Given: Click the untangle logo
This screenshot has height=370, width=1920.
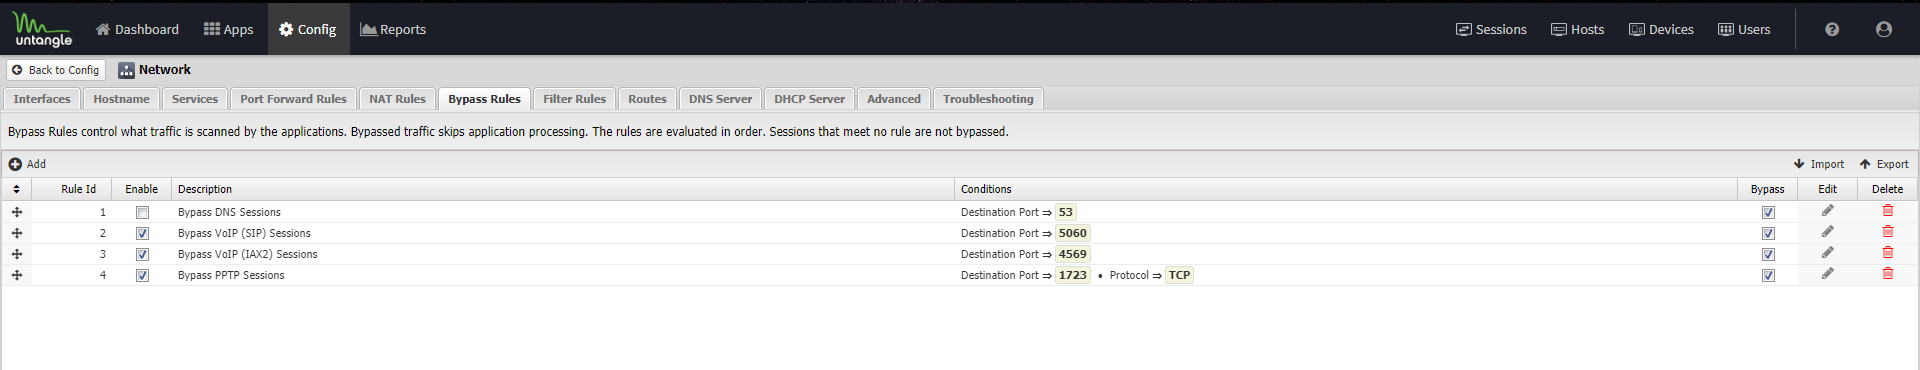Looking at the screenshot, I should click(x=43, y=30).
